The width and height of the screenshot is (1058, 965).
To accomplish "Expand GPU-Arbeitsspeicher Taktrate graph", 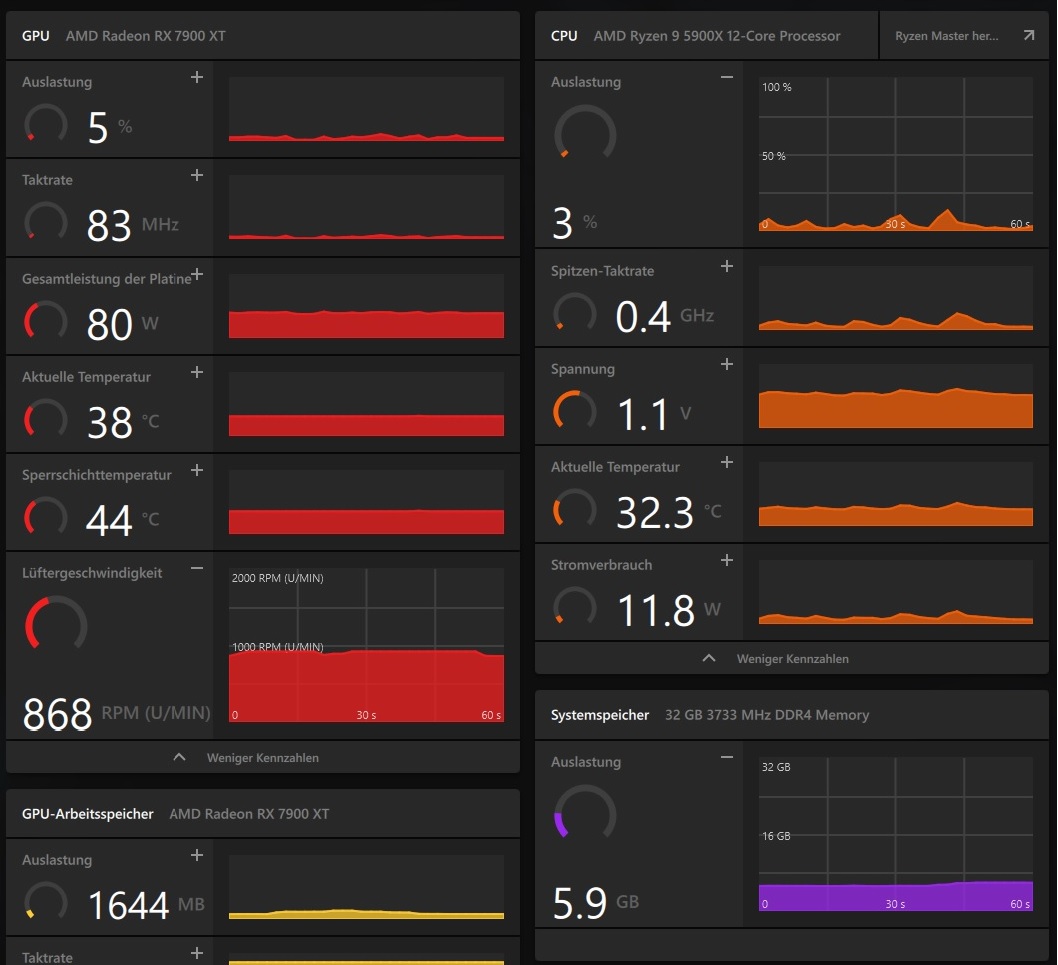I will coord(196,953).
